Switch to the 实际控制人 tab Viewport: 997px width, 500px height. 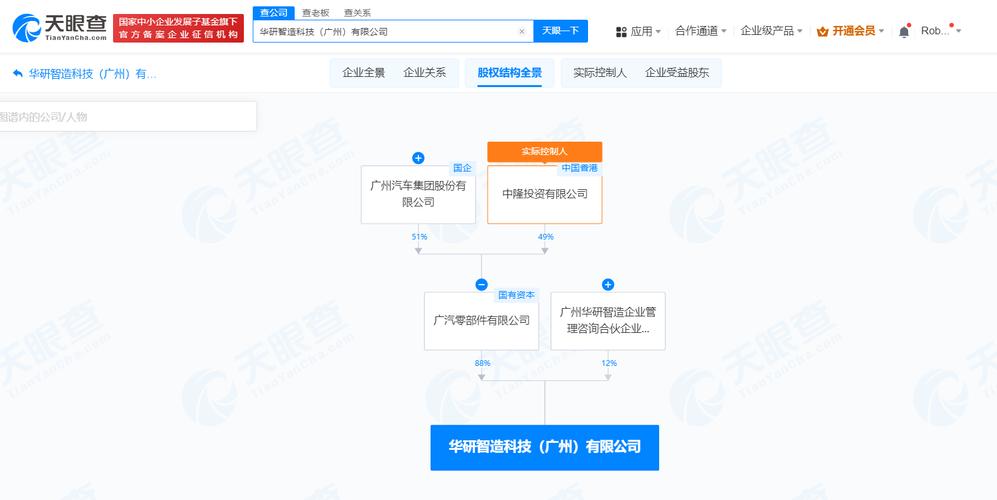(600, 73)
